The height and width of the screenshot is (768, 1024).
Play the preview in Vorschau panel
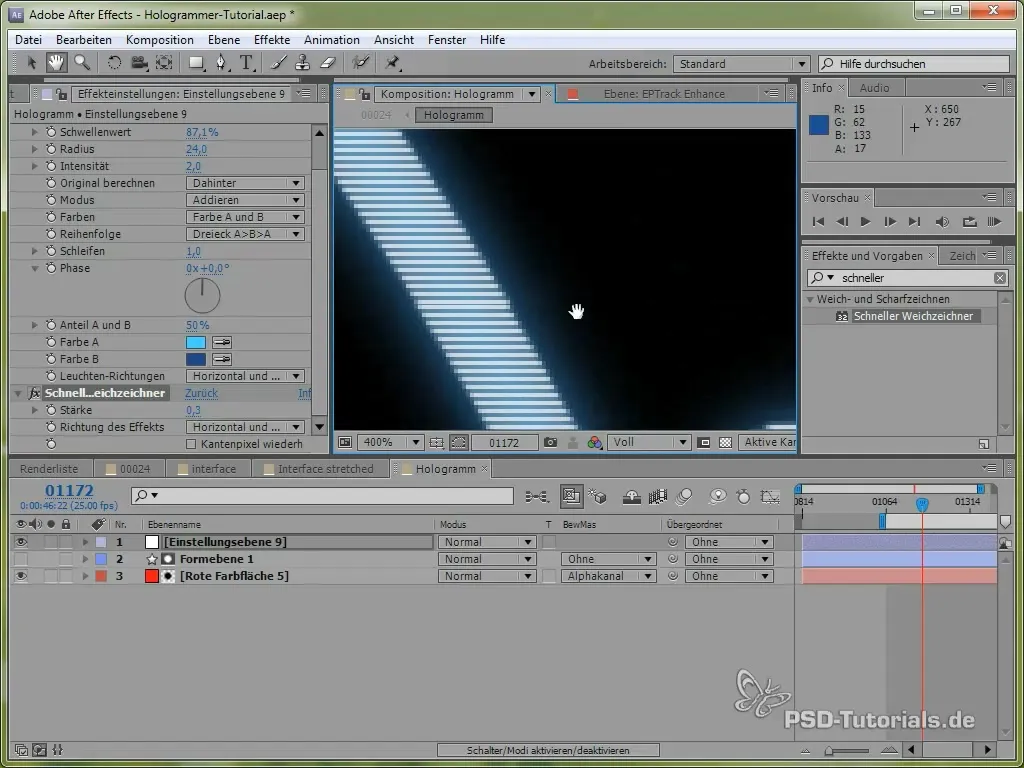point(865,222)
